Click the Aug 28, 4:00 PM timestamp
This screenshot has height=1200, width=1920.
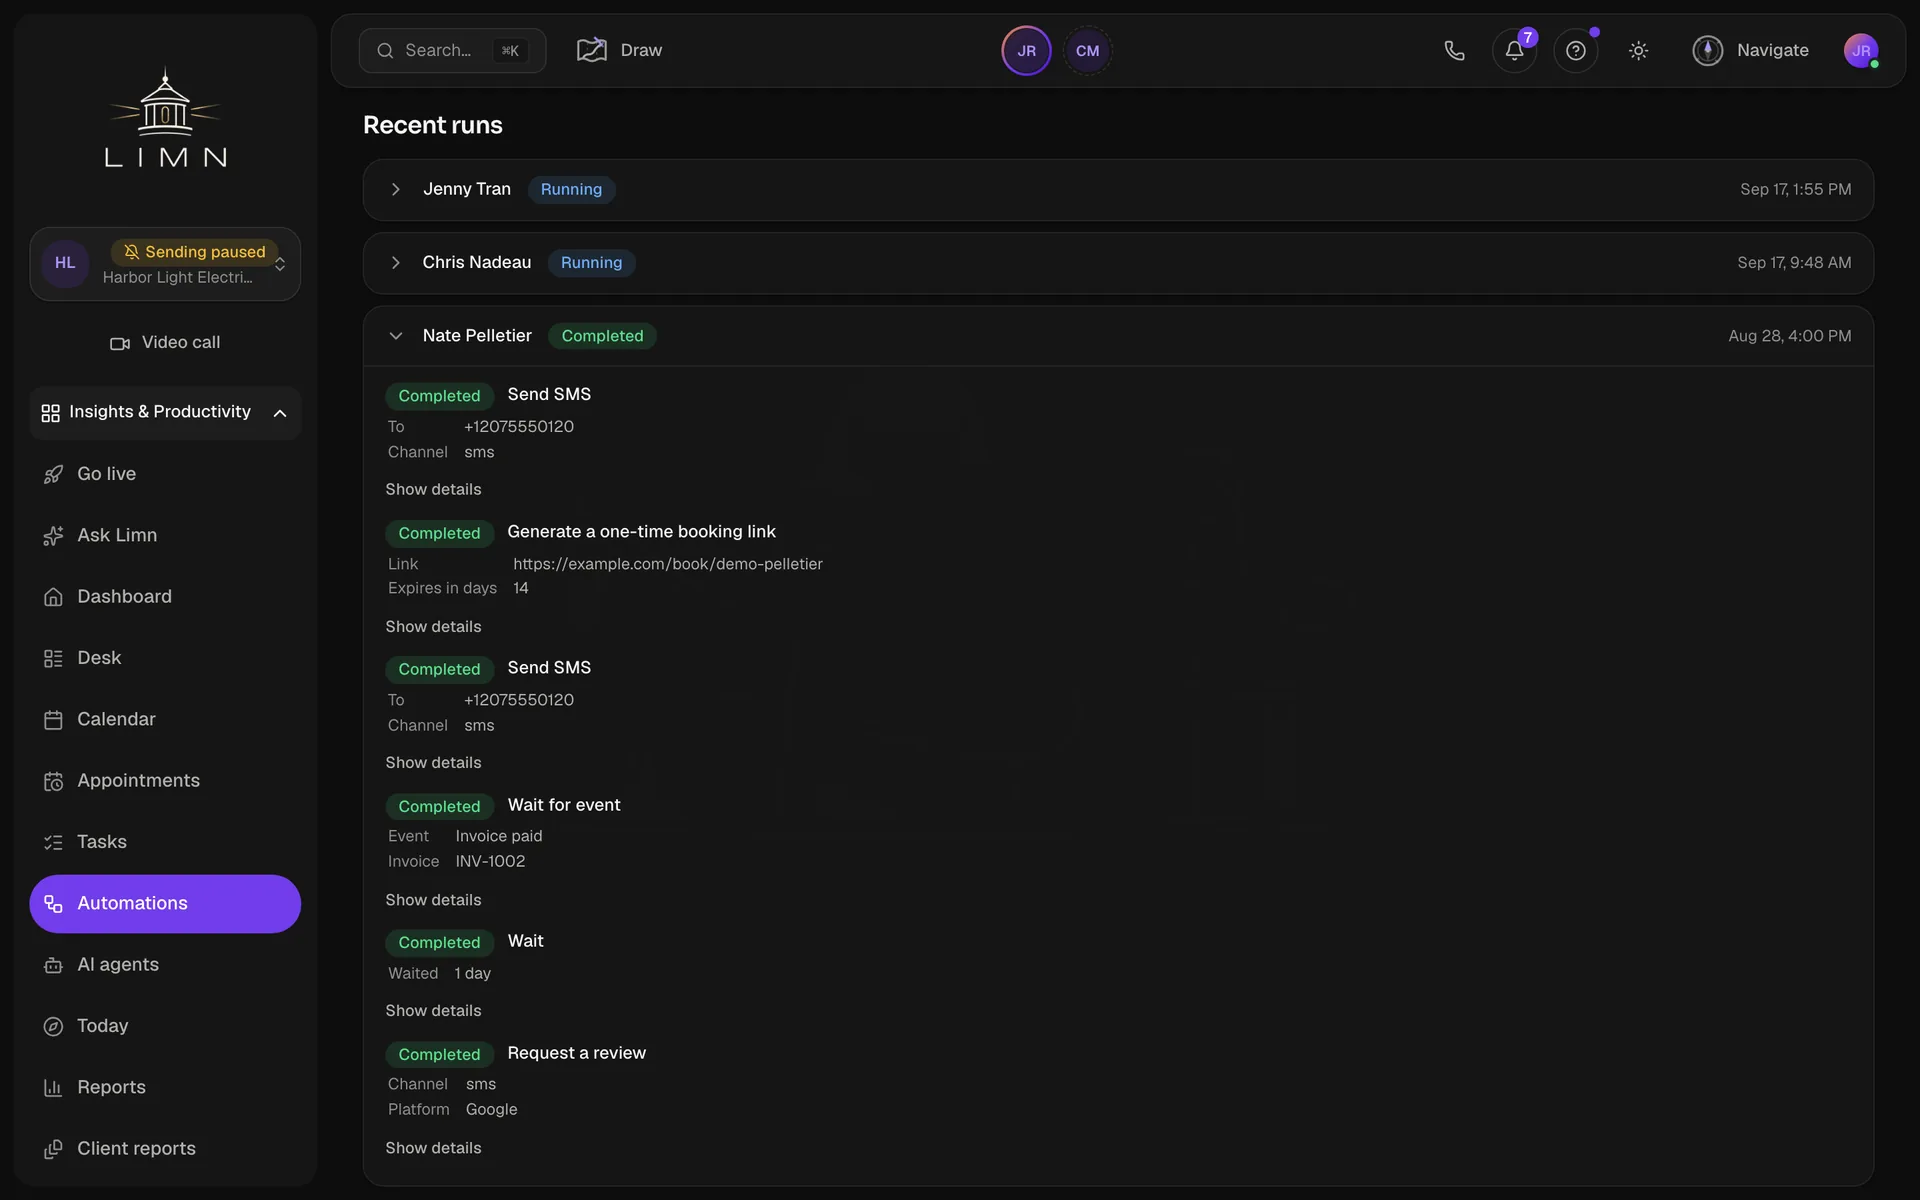tap(1789, 336)
